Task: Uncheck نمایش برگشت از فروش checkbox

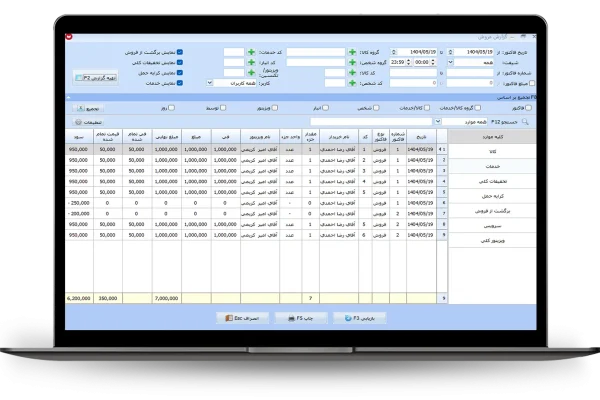Action: tap(179, 51)
